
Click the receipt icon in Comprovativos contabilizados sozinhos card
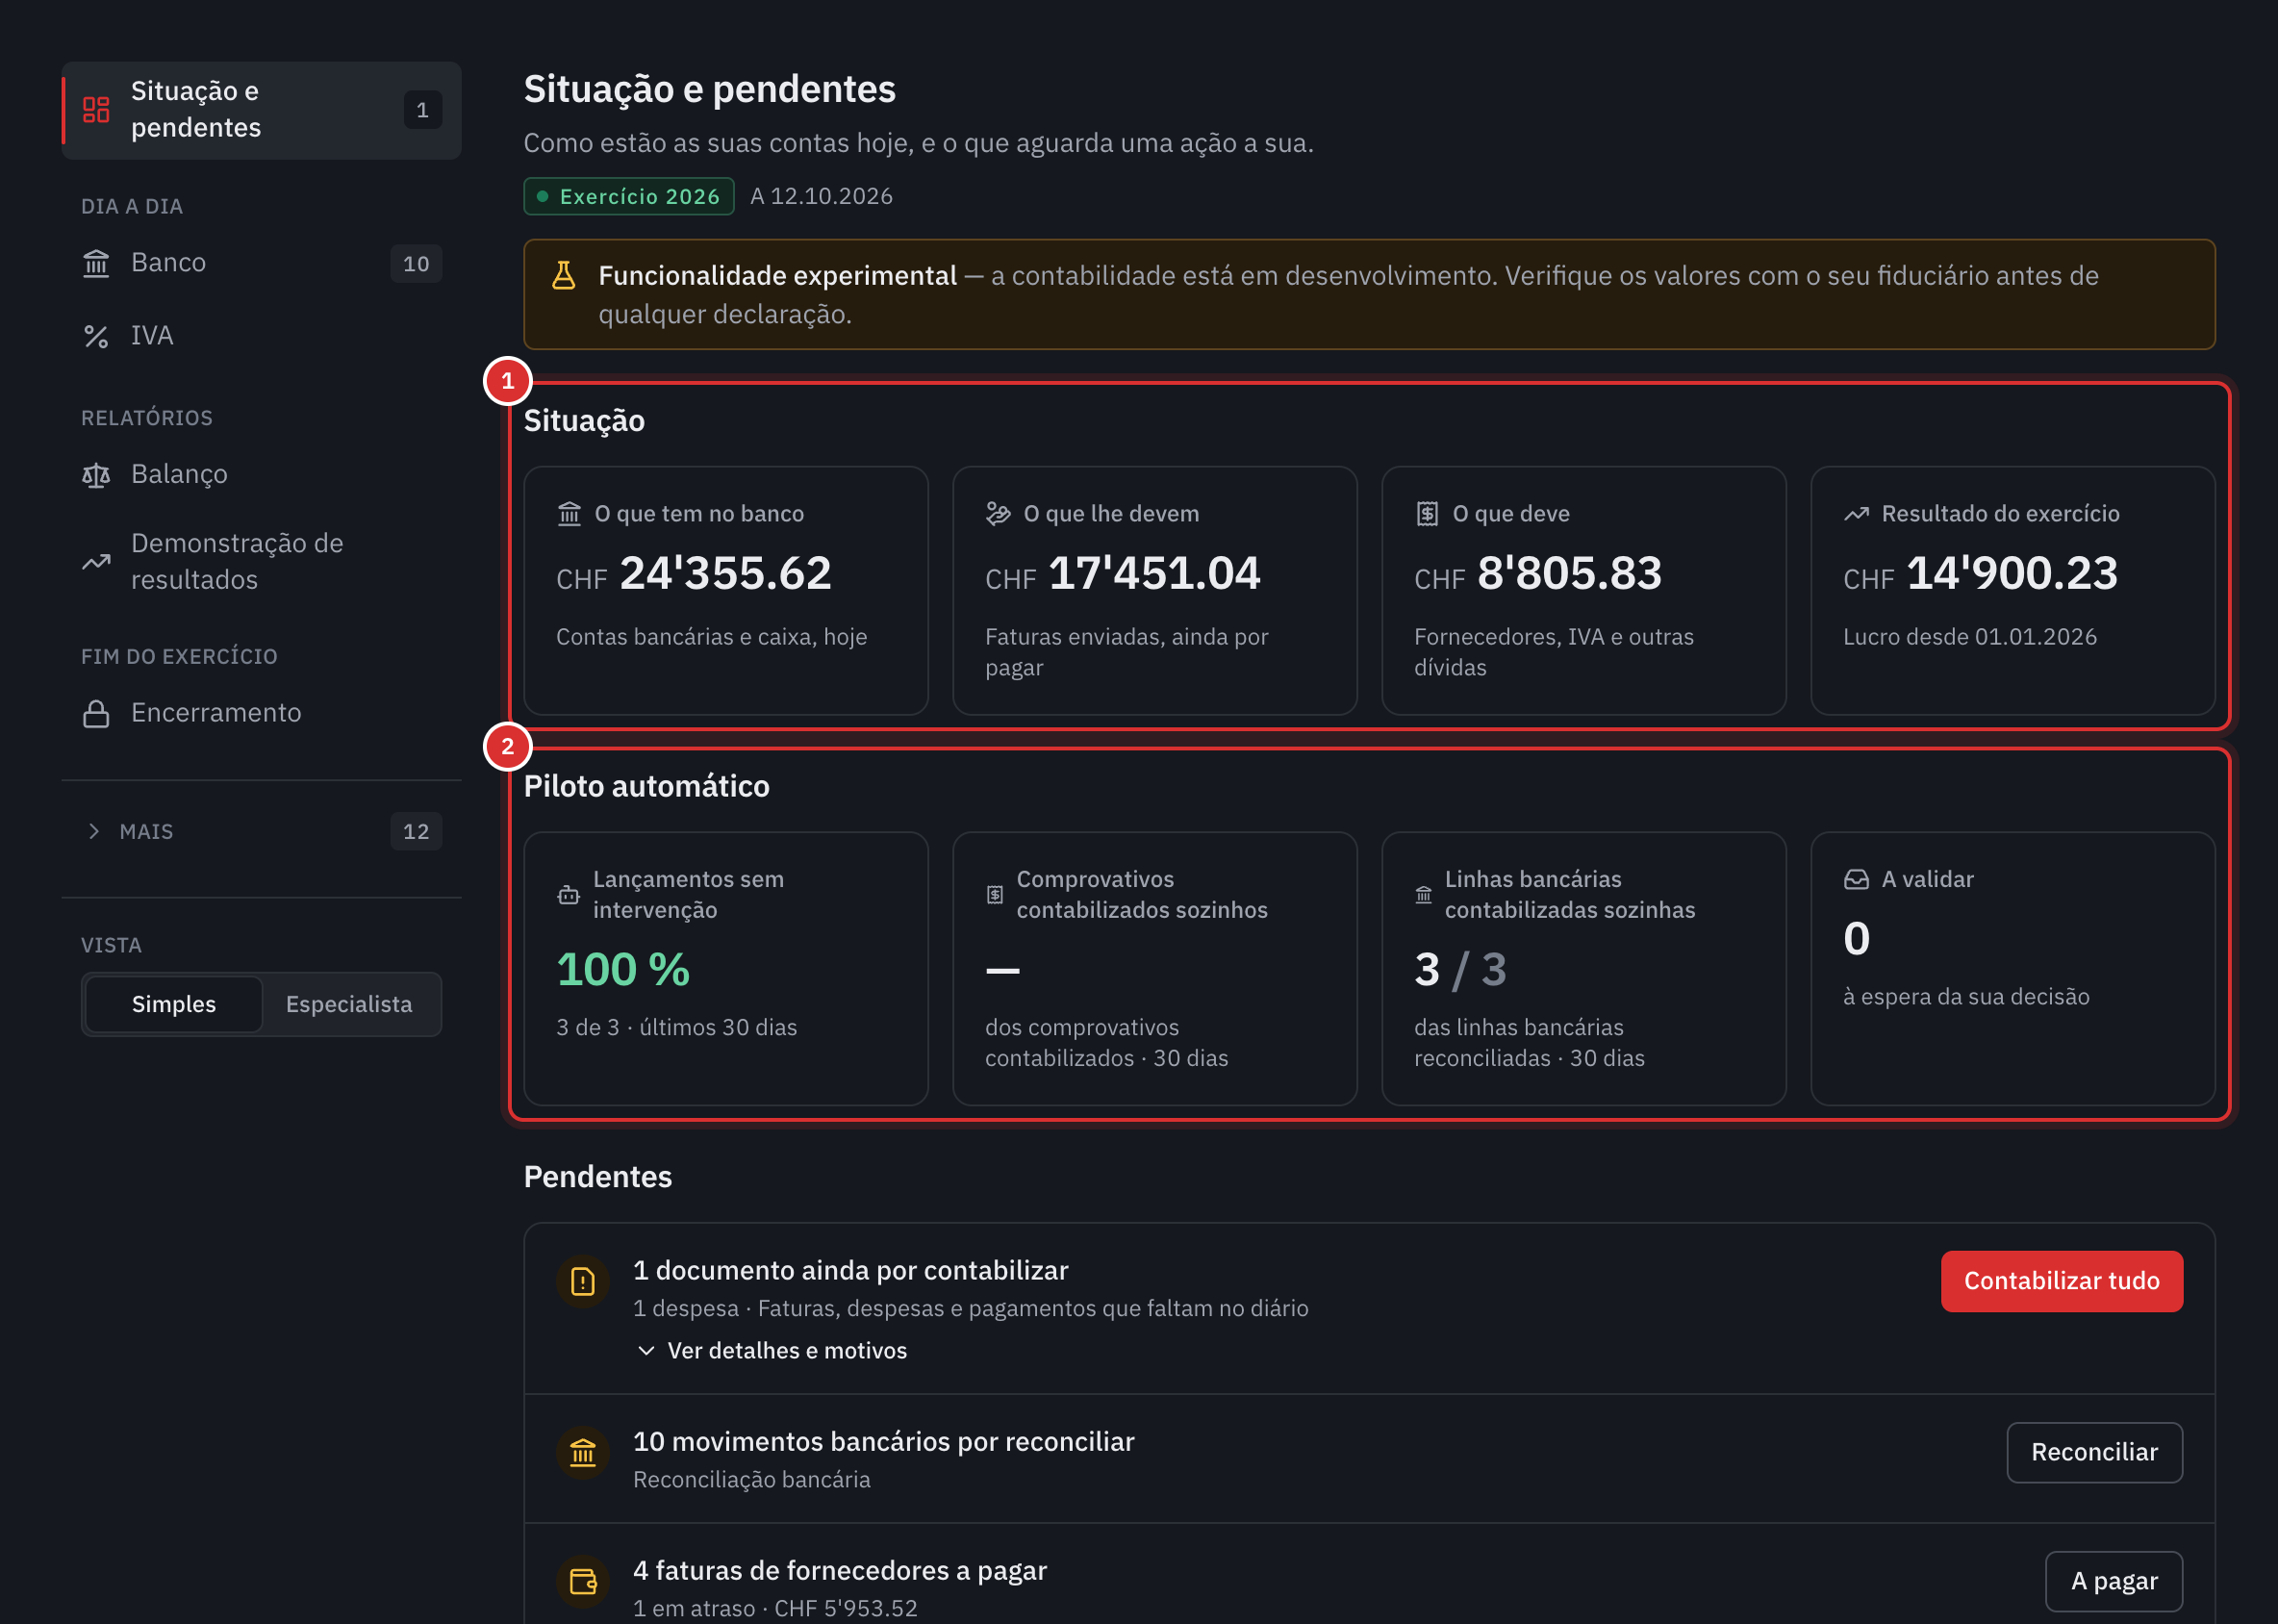point(995,895)
